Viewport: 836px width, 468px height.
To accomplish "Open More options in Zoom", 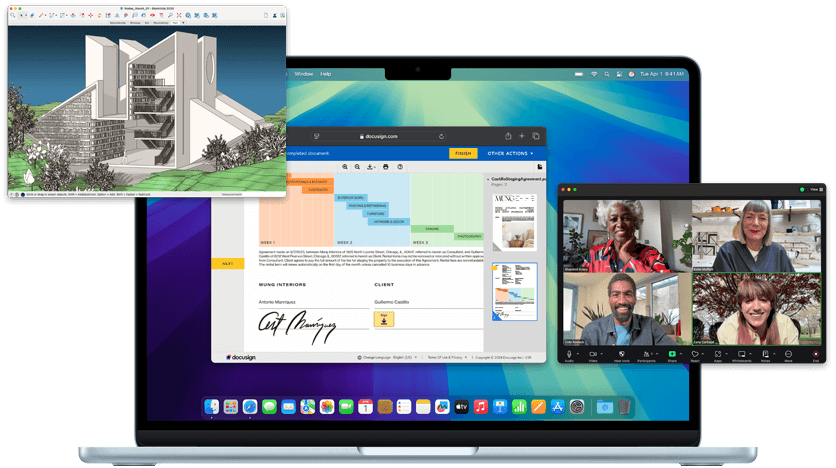I will (788, 356).
